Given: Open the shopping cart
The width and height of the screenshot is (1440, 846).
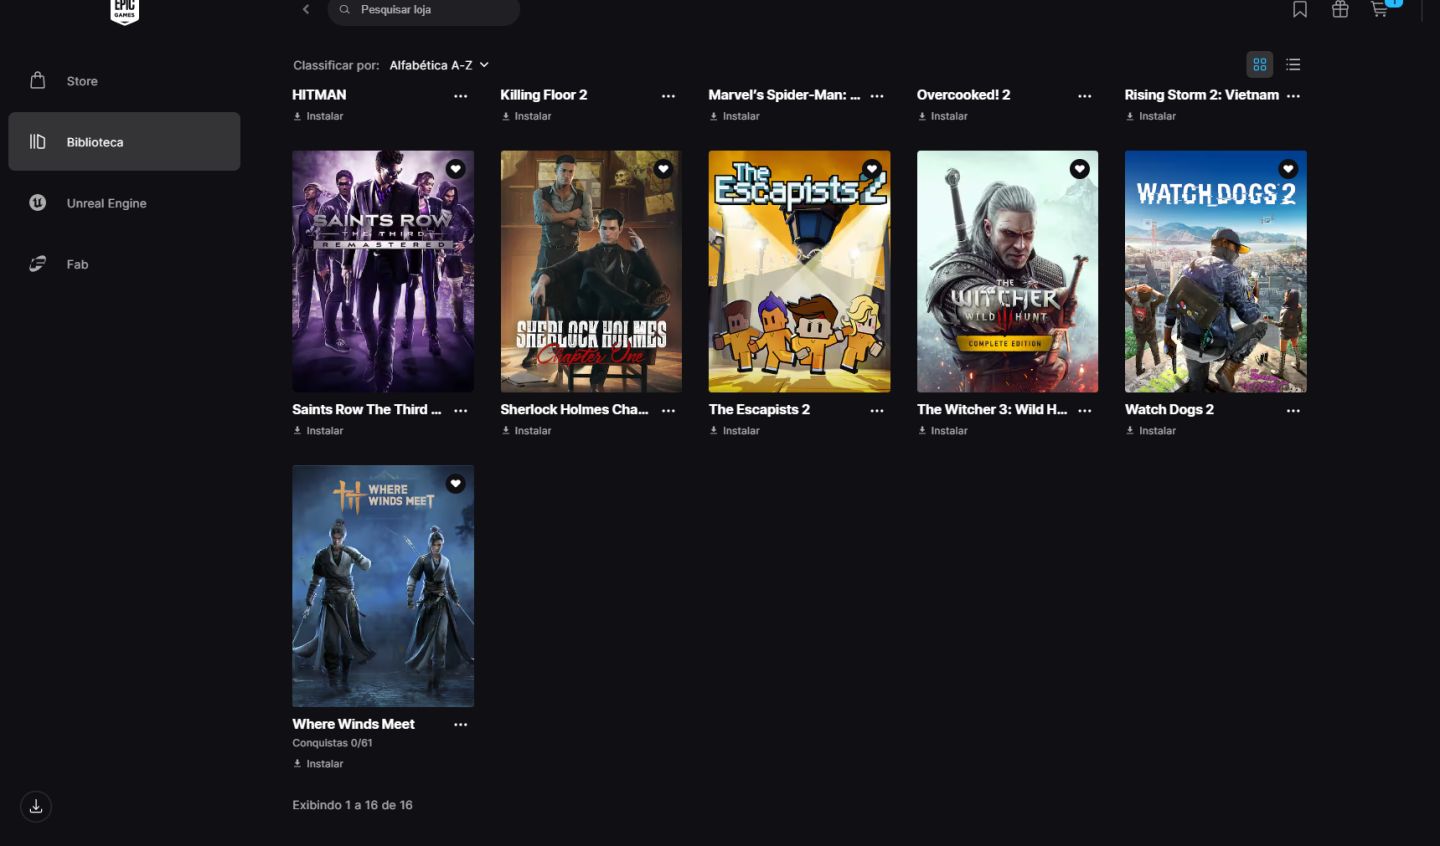Looking at the screenshot, I should [x=1380, y=10].
